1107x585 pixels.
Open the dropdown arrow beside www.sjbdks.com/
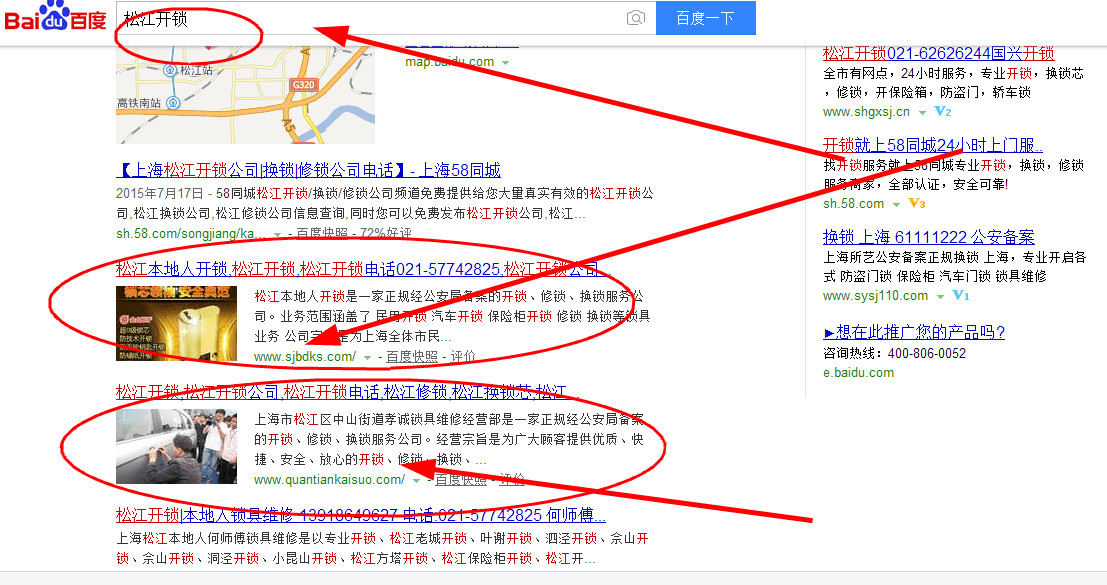click(367, 358)
